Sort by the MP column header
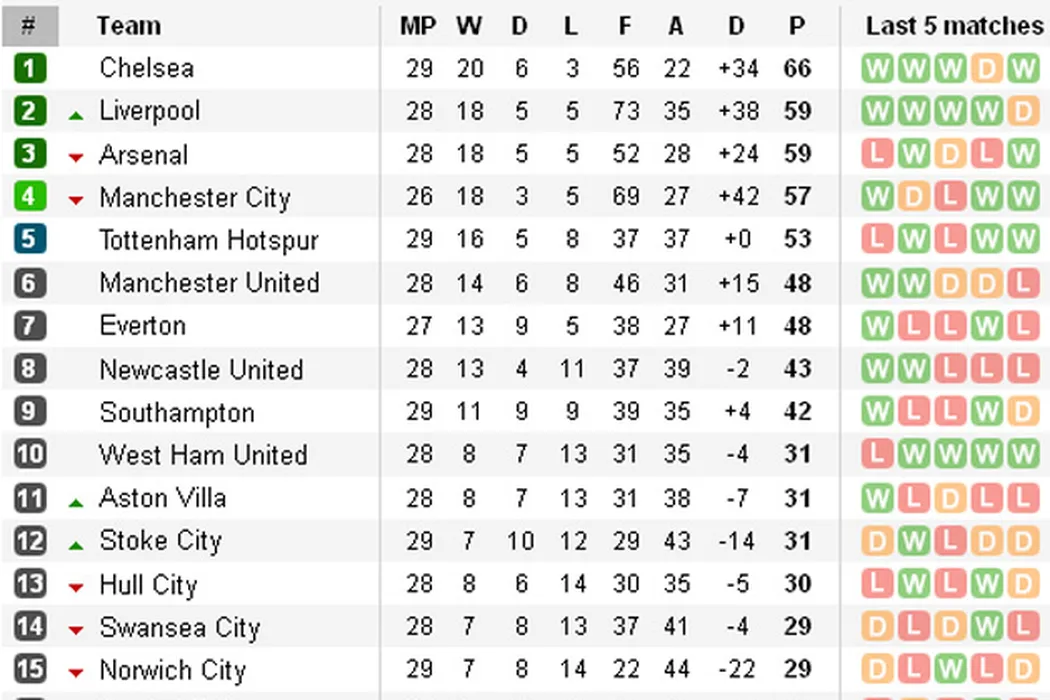 [x=418, y=26]
